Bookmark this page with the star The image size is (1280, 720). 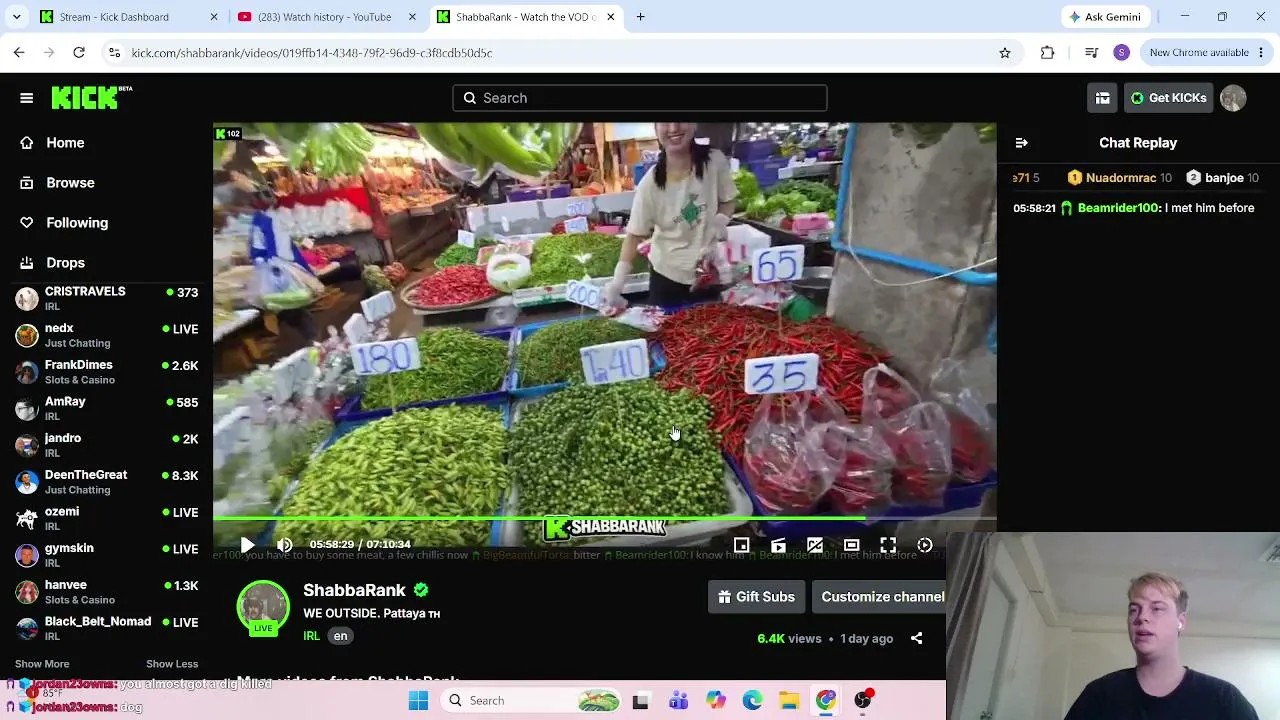(x=1005, y=53)
